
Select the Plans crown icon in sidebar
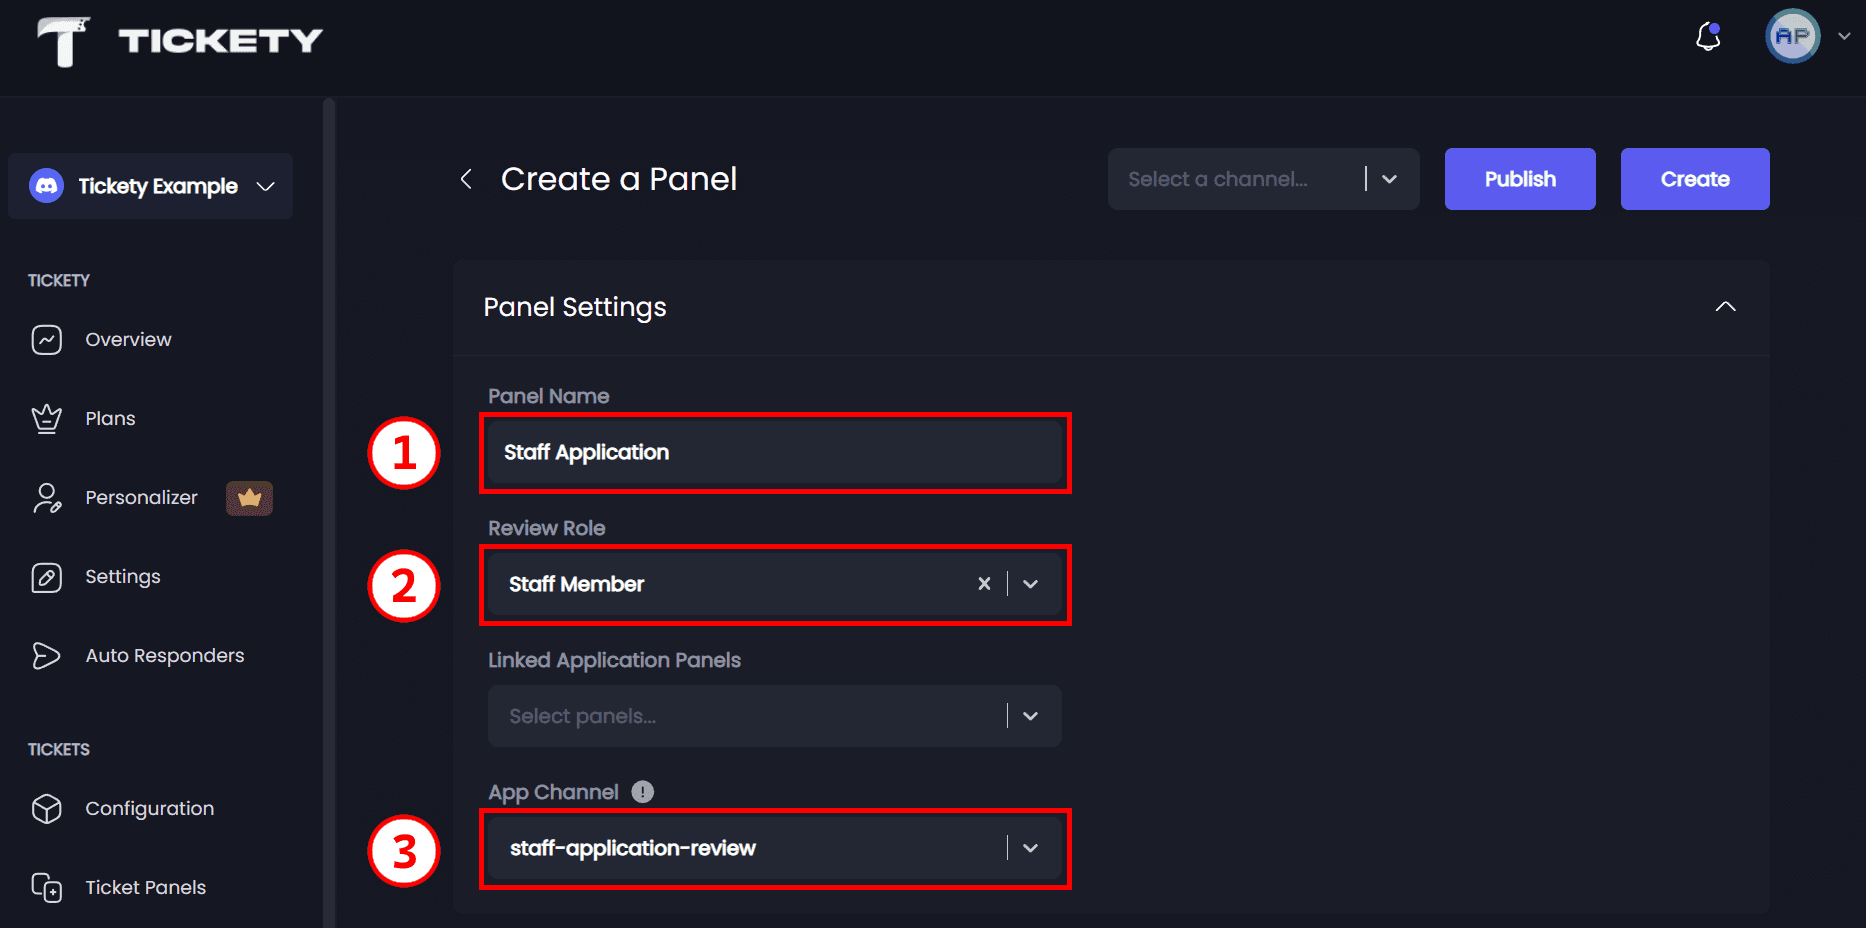tap(47, 418)
